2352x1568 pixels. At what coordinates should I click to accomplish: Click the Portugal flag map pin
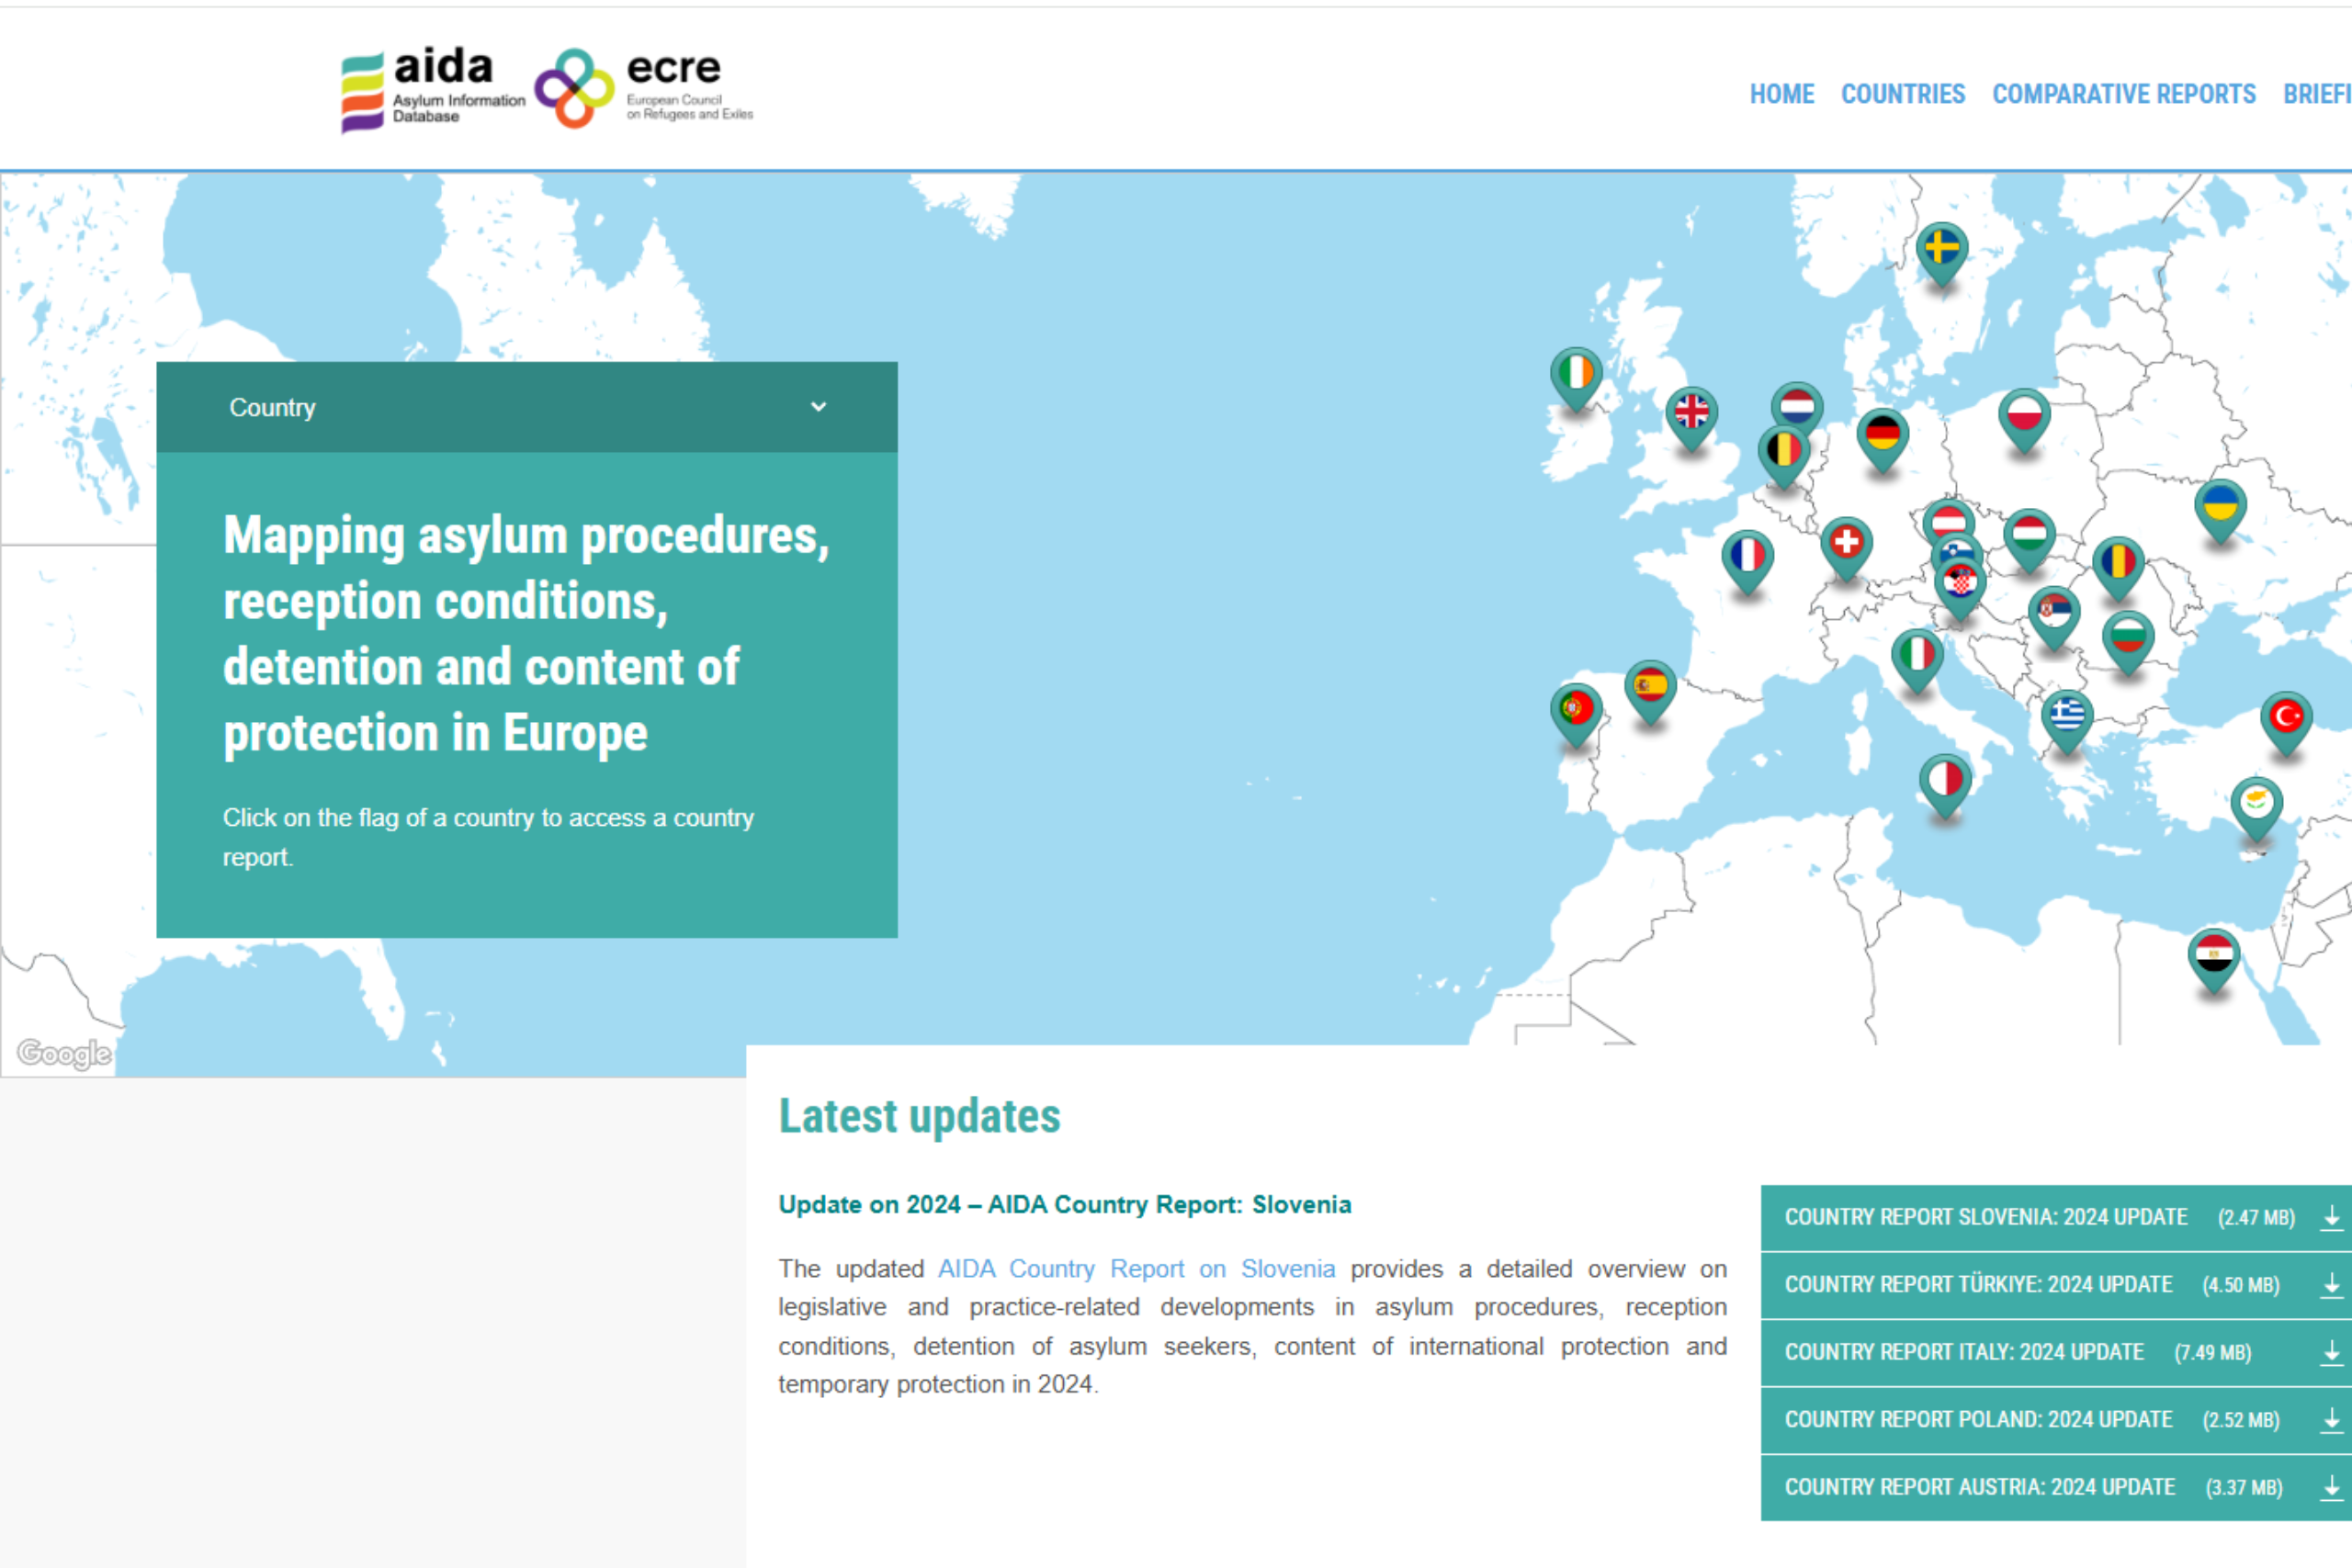click(x=1576, y=709)
